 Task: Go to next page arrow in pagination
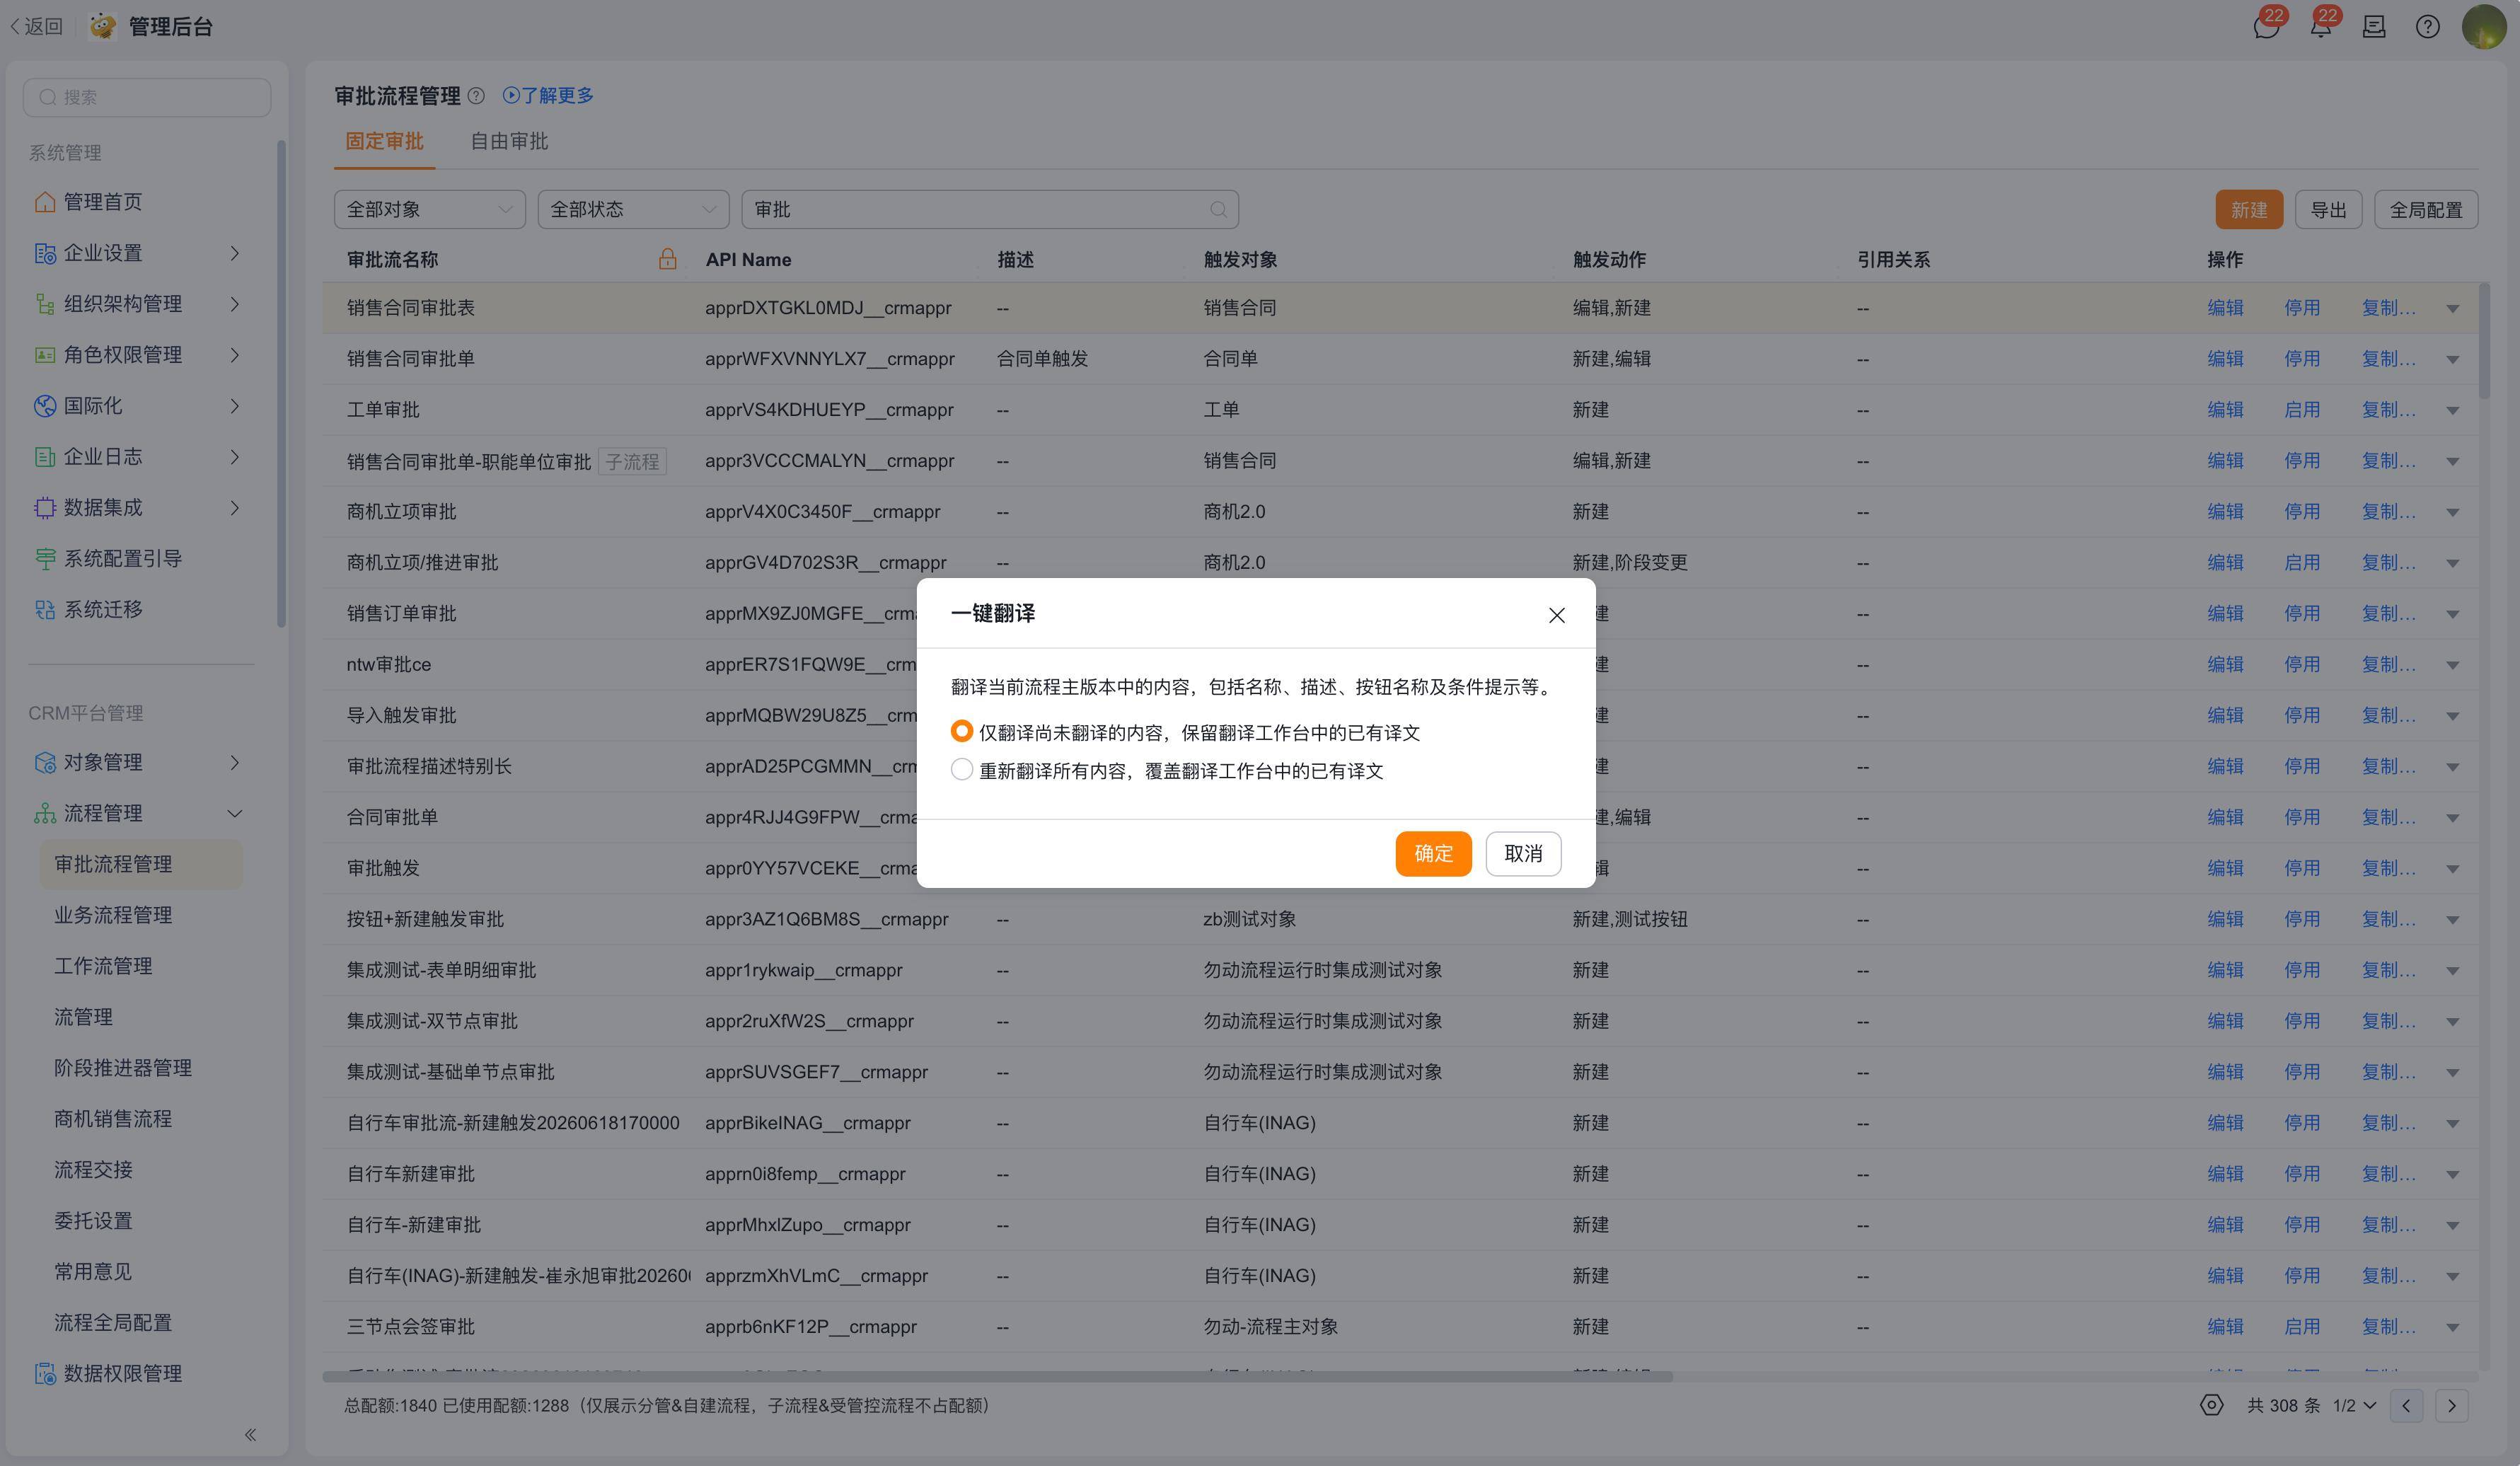pyautogui.click(x=2451, y=1405)
